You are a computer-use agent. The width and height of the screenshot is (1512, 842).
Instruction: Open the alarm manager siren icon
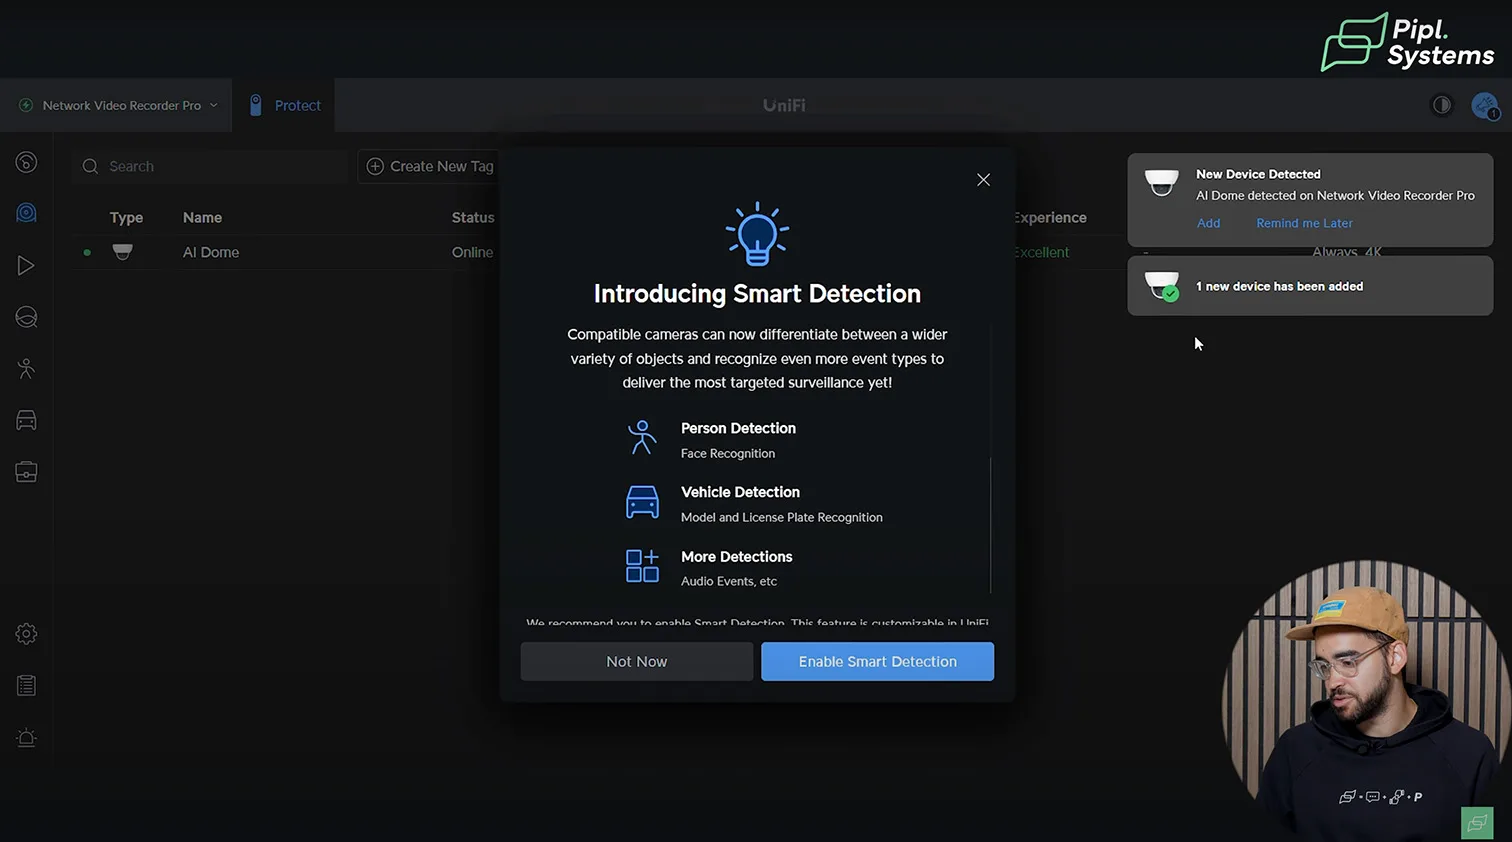pyautogui.click(x=26, y=738)
